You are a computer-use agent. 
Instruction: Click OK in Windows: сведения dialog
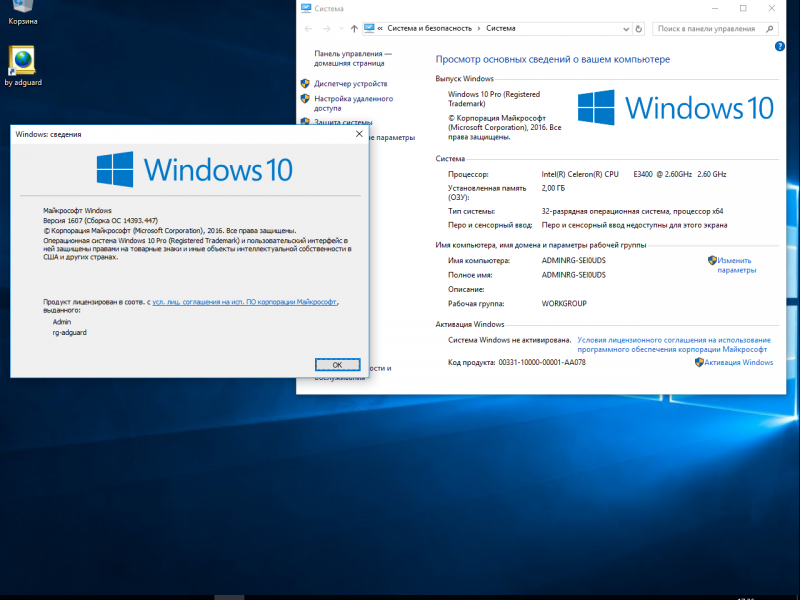click(337, 365)
